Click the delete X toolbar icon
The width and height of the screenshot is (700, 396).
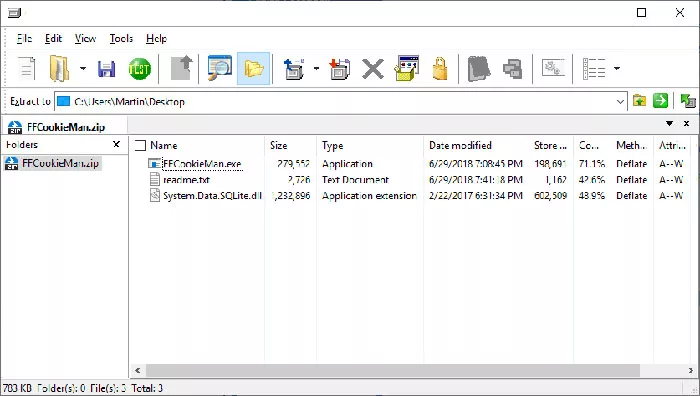(373, 69)
